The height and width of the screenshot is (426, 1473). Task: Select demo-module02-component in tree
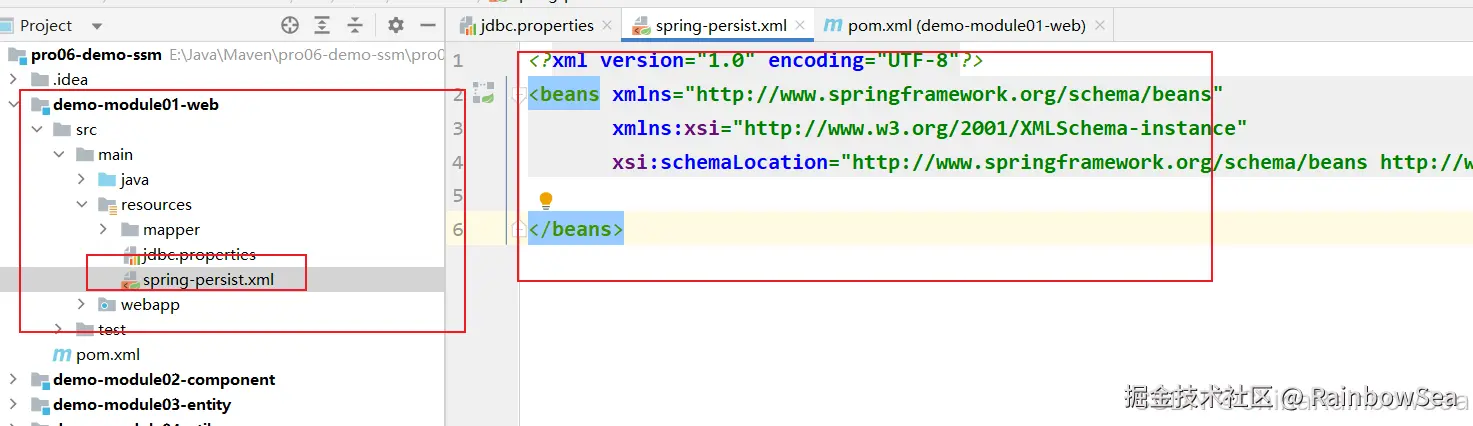point(164,380)
